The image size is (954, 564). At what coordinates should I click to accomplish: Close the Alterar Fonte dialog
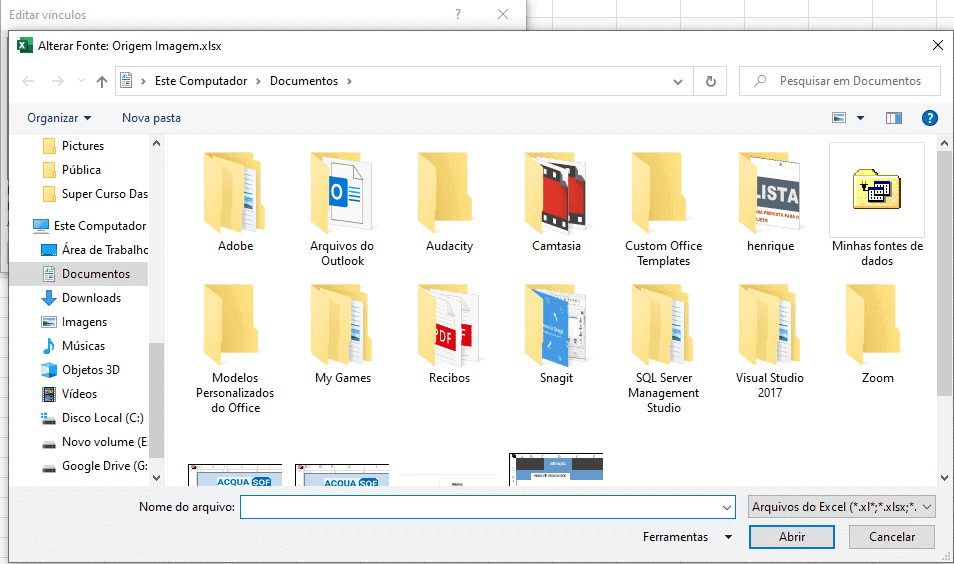938,46
